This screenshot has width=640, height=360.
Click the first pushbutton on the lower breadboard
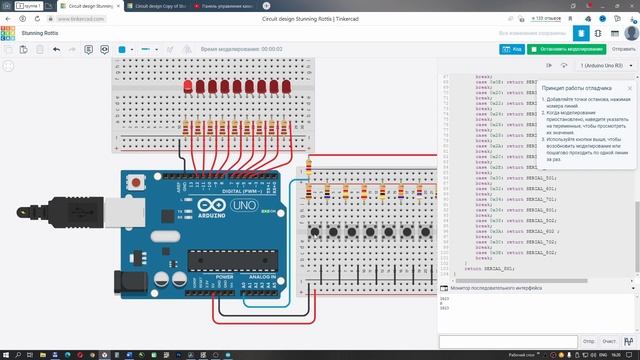click(x=315, y=232)
